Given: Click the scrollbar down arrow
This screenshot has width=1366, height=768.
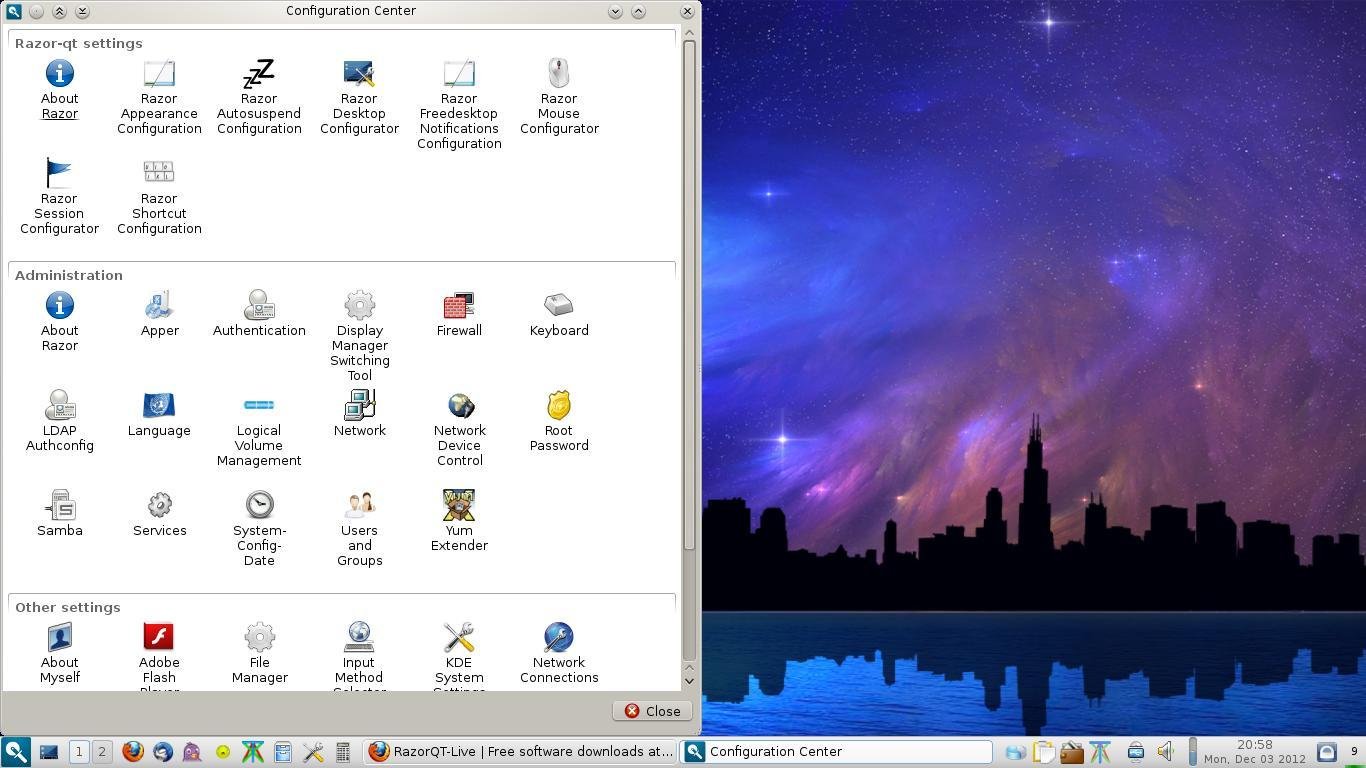Looking at the screenshot, I should tap(689, 681).
